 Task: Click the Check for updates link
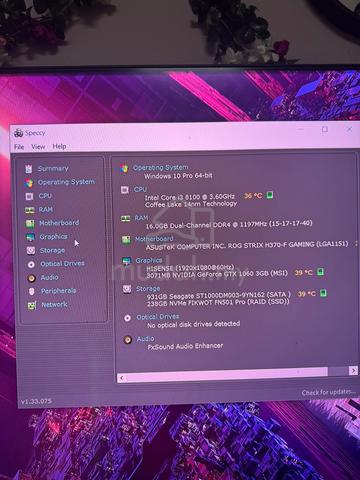click(328, 392)
